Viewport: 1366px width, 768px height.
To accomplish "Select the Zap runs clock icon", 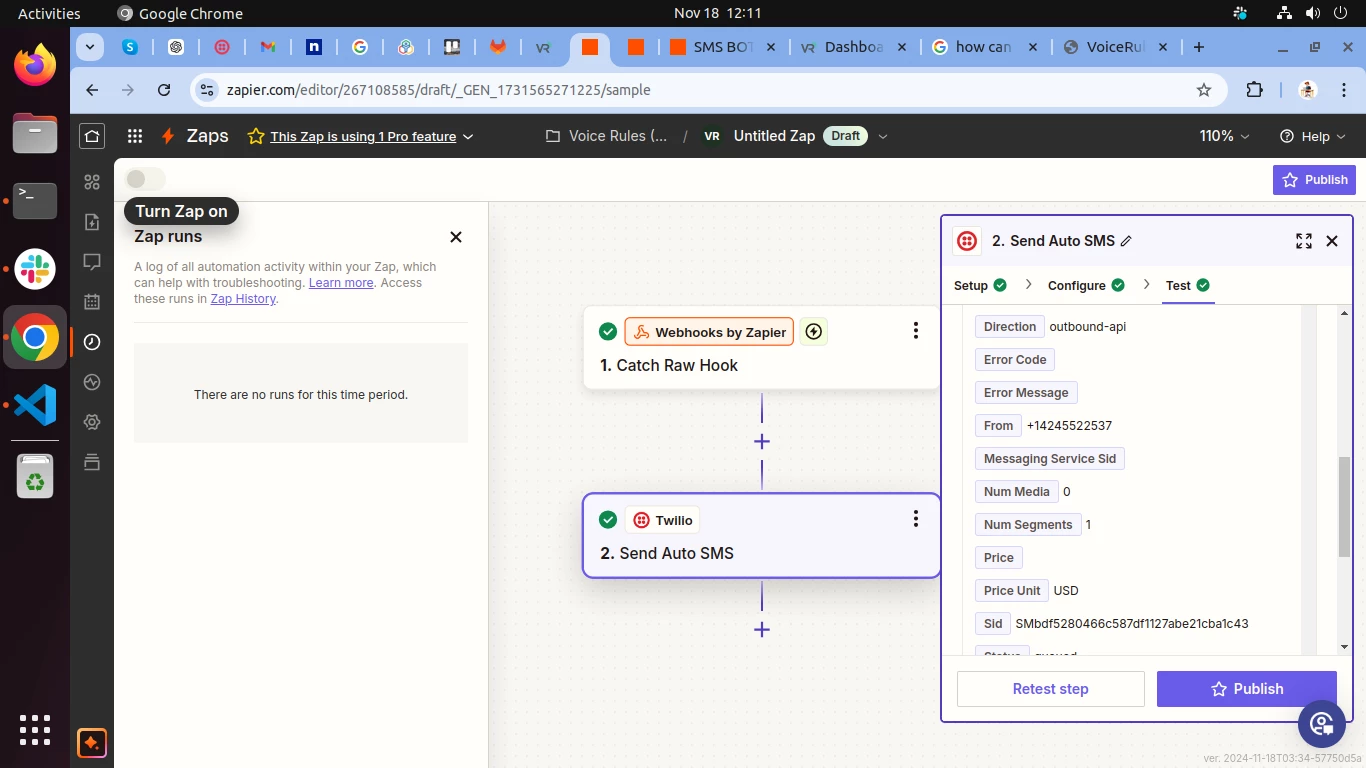I will (92, 342).
